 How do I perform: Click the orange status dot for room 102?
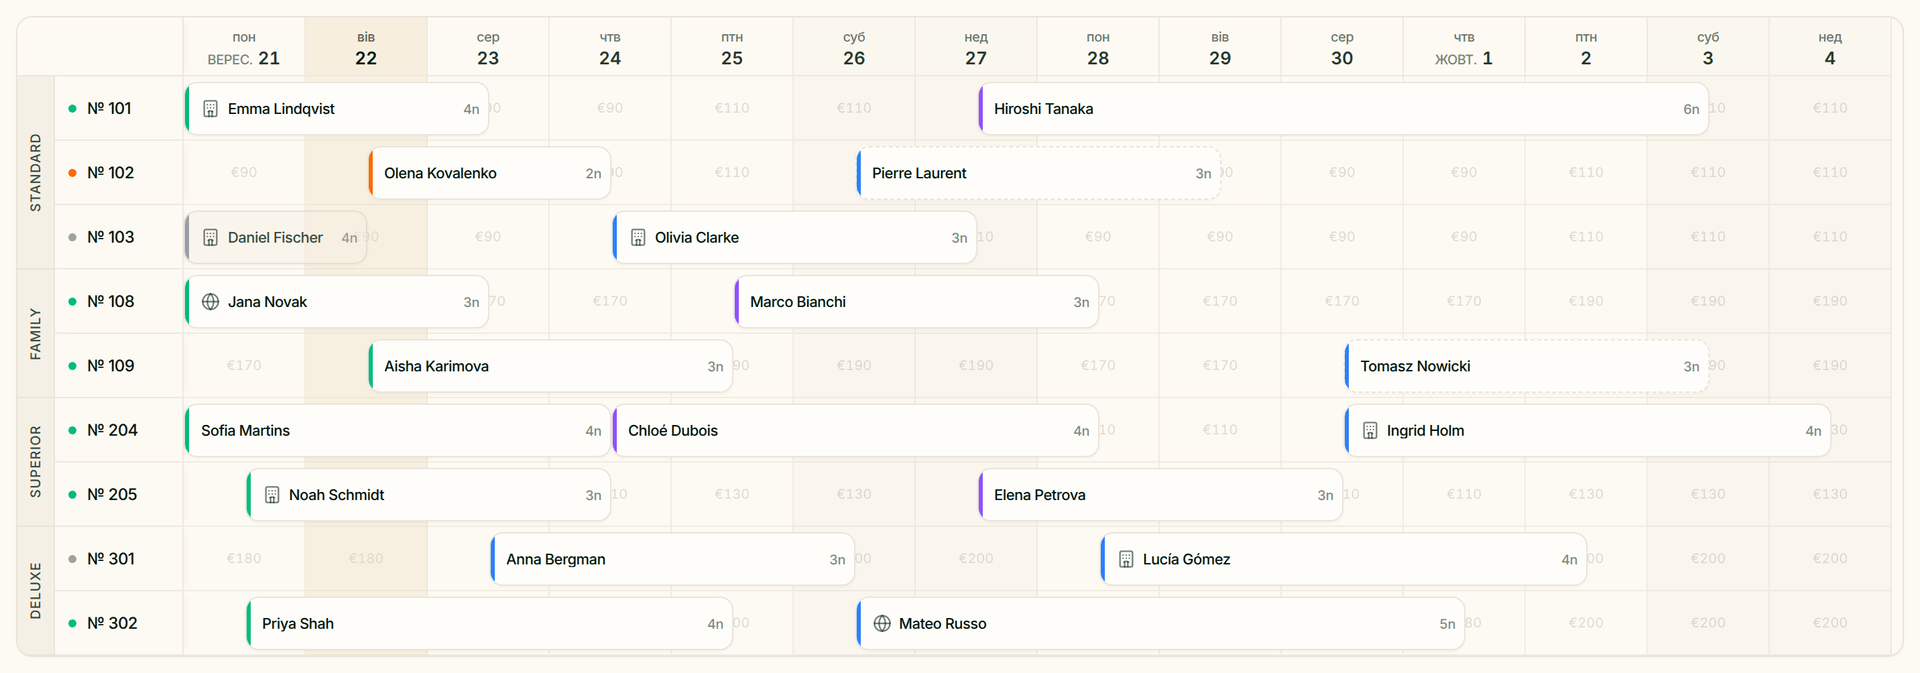pos(72,173)
